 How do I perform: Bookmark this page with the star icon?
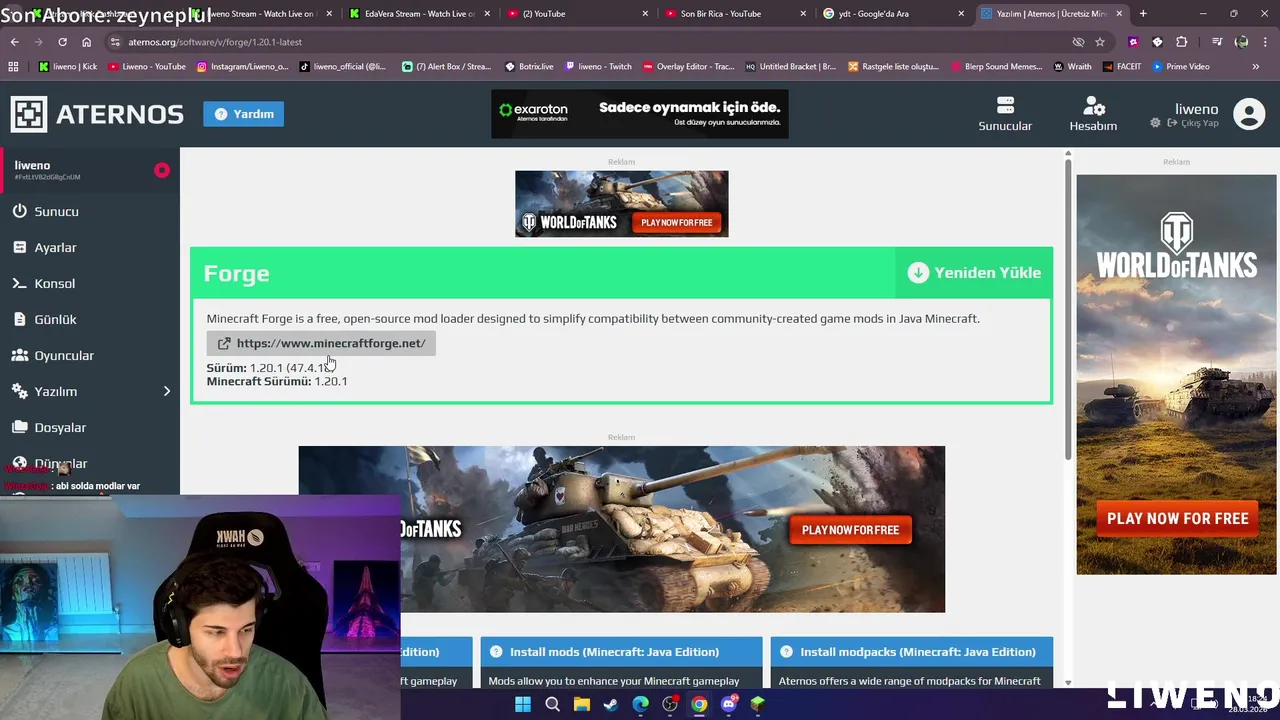pos(1100,42)
